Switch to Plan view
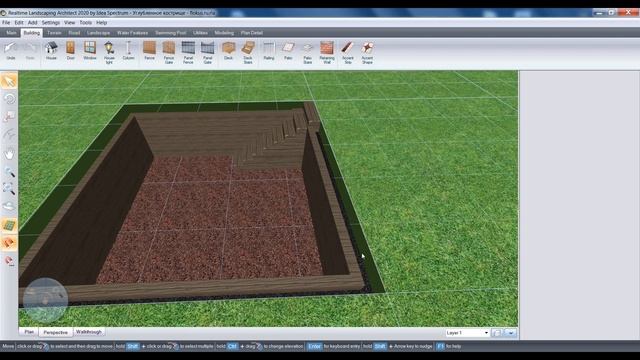This screenshot has width=640, height=360. [x=29, y=332]
